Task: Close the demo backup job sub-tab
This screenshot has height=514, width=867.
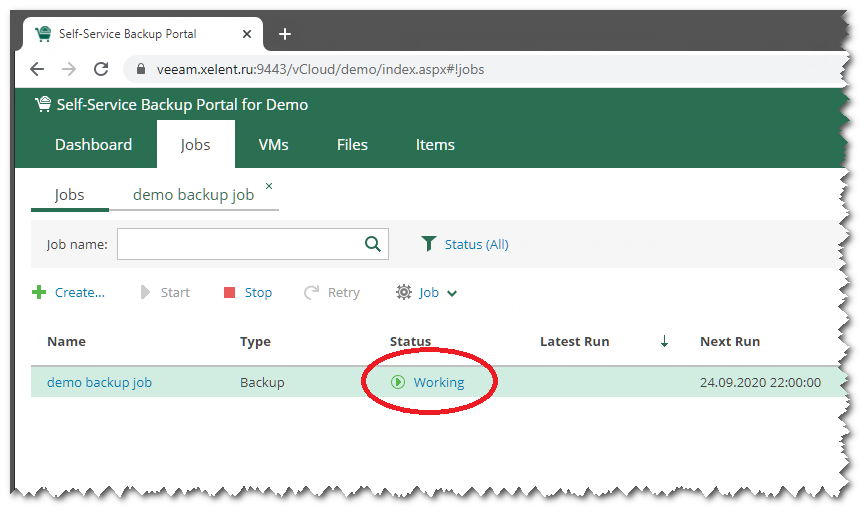Action: (x=269, y=186)
